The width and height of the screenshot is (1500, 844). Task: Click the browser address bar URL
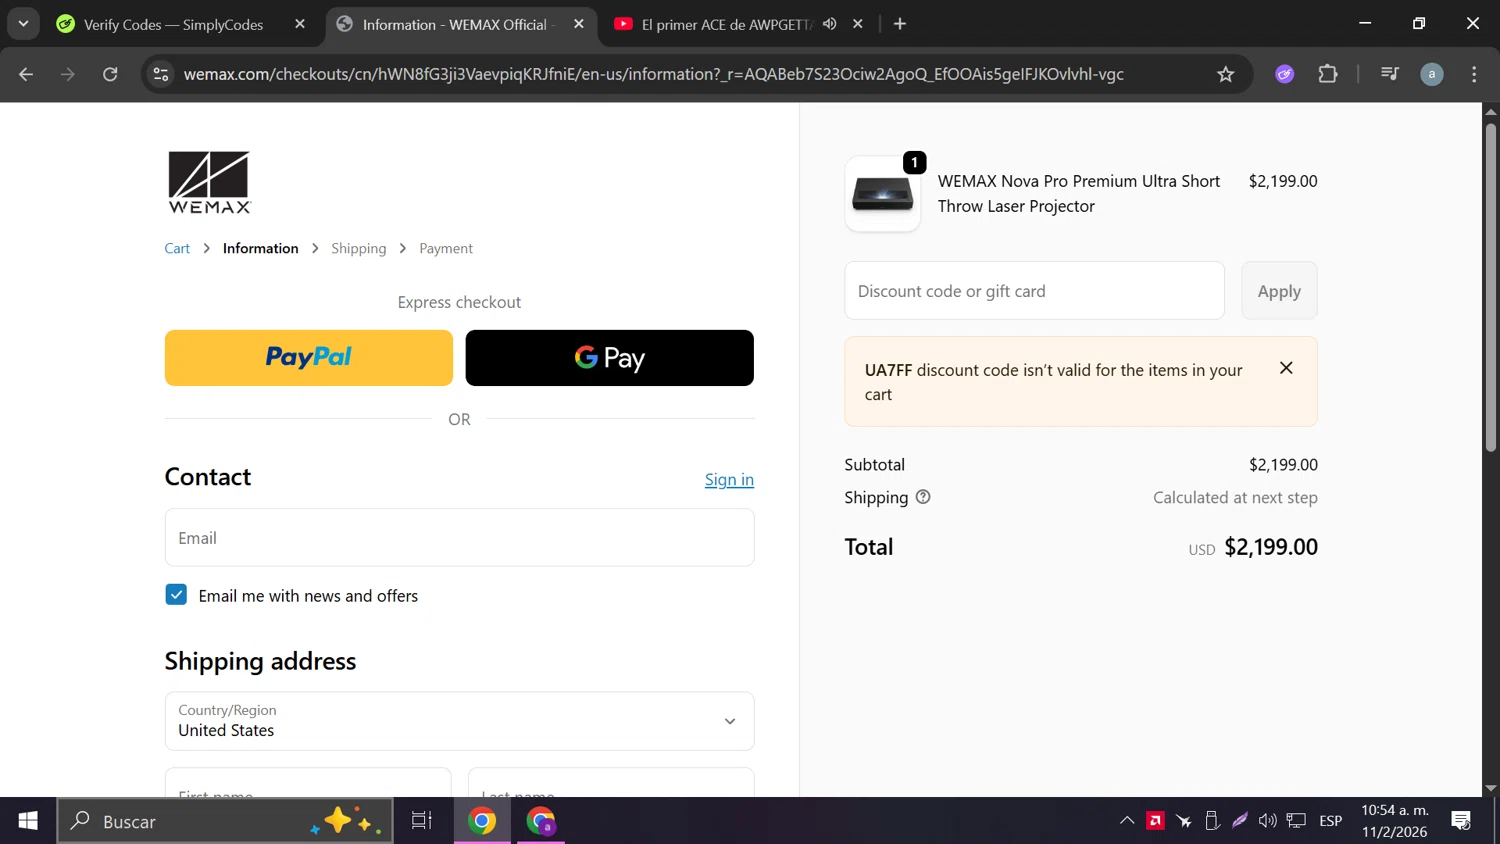click(653, 74)
